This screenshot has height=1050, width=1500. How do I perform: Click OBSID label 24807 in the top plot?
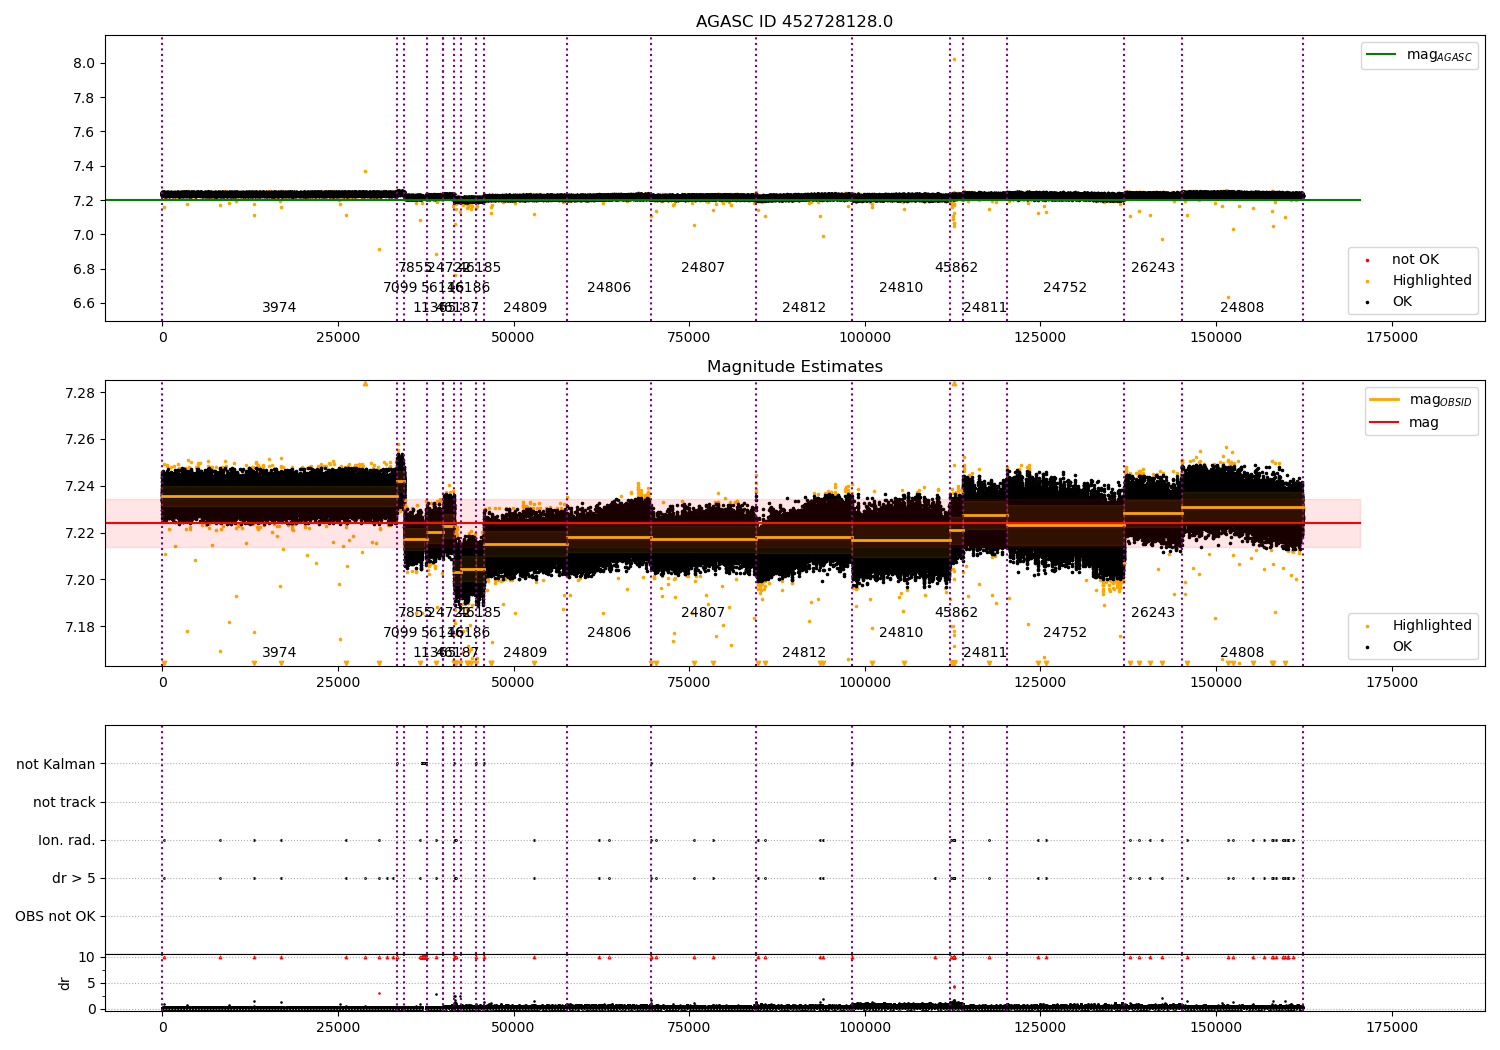[703, 268]
